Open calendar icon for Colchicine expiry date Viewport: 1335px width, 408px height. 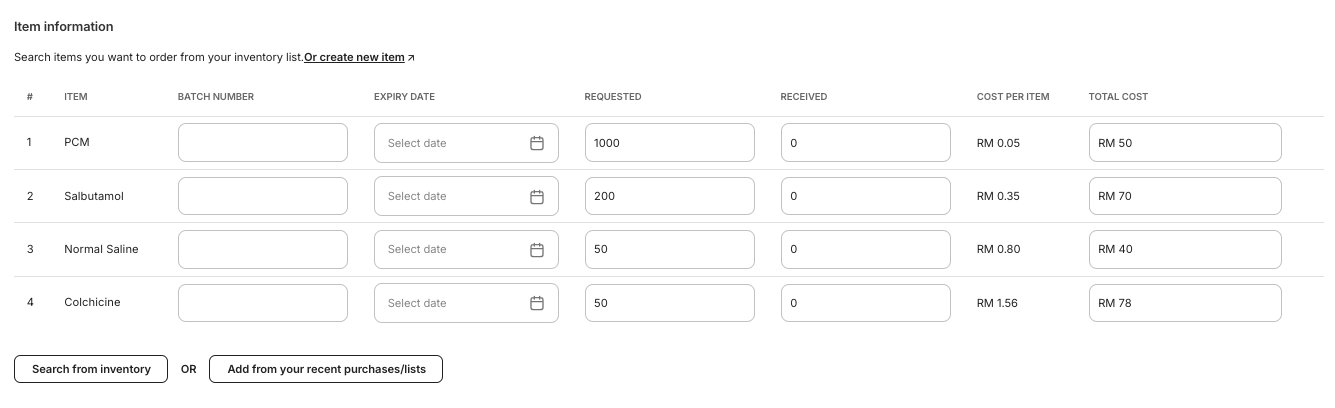[x=537, y=303]
